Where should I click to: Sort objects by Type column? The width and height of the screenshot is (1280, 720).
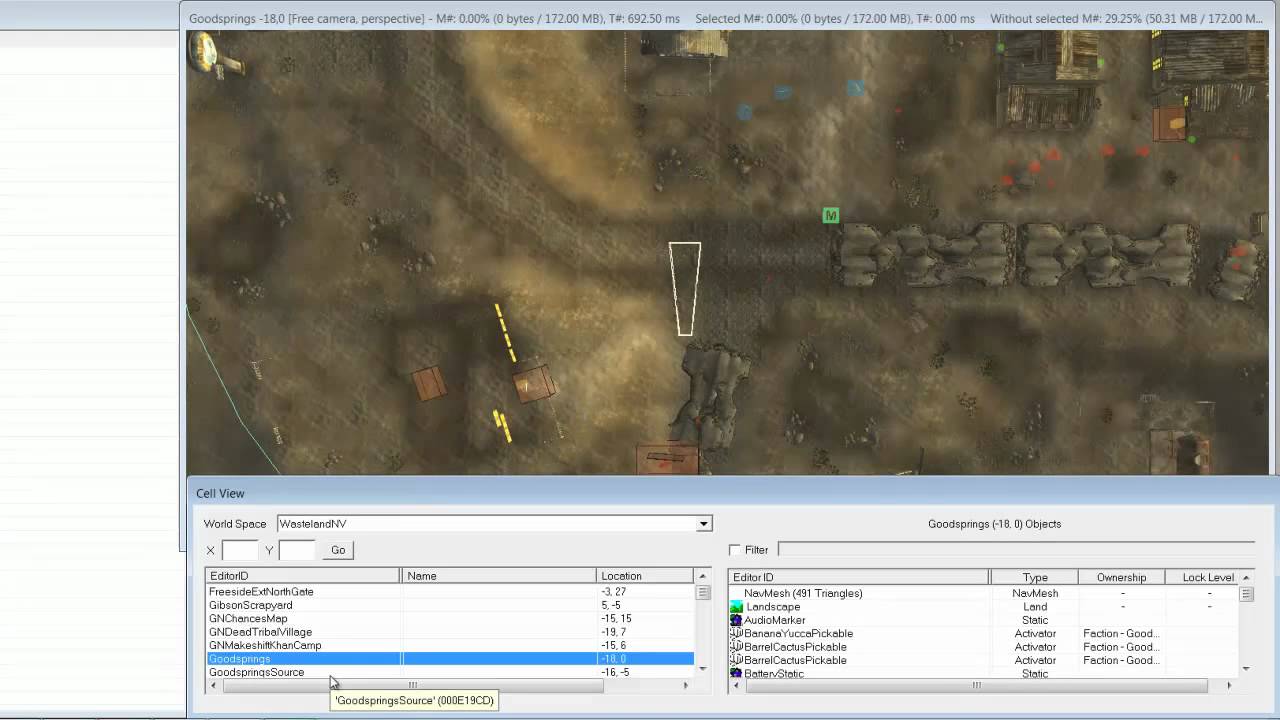point(1034,577)
